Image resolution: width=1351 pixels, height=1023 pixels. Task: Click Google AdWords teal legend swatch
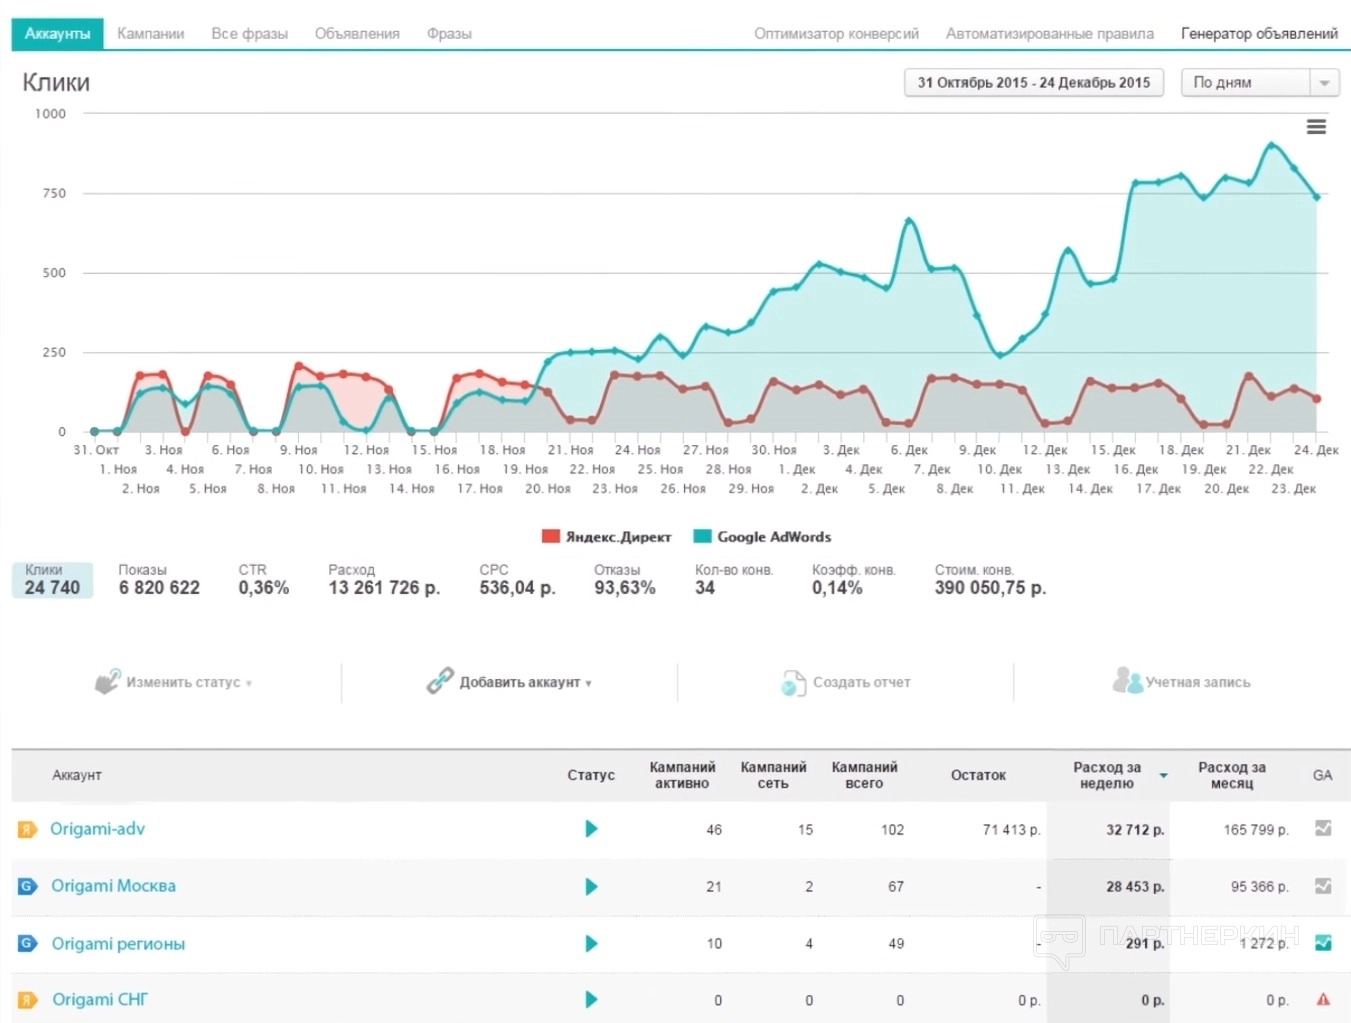point(703,537)
